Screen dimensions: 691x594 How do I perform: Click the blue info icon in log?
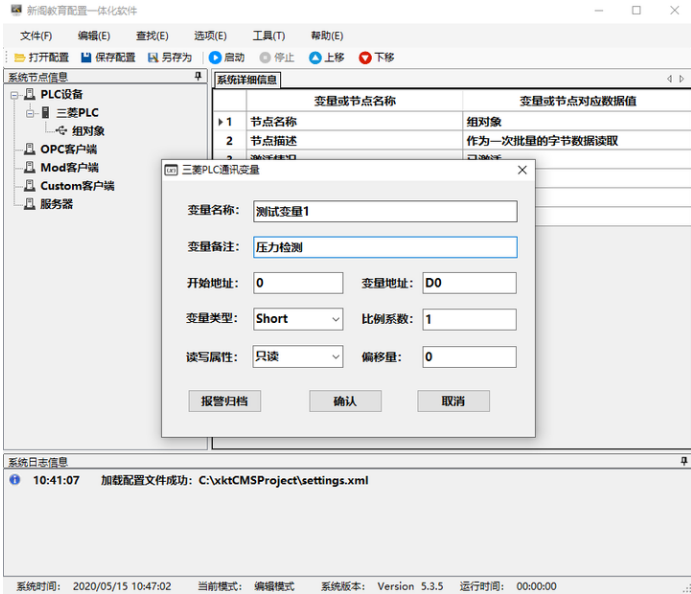[x=15, y=479]
